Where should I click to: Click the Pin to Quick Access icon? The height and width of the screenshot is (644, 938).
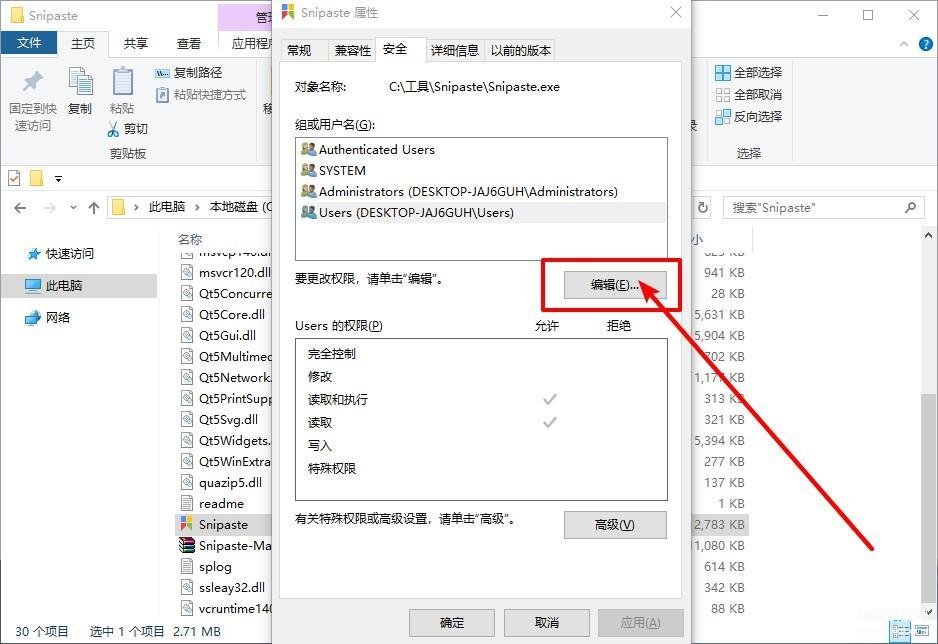[33, 81]
